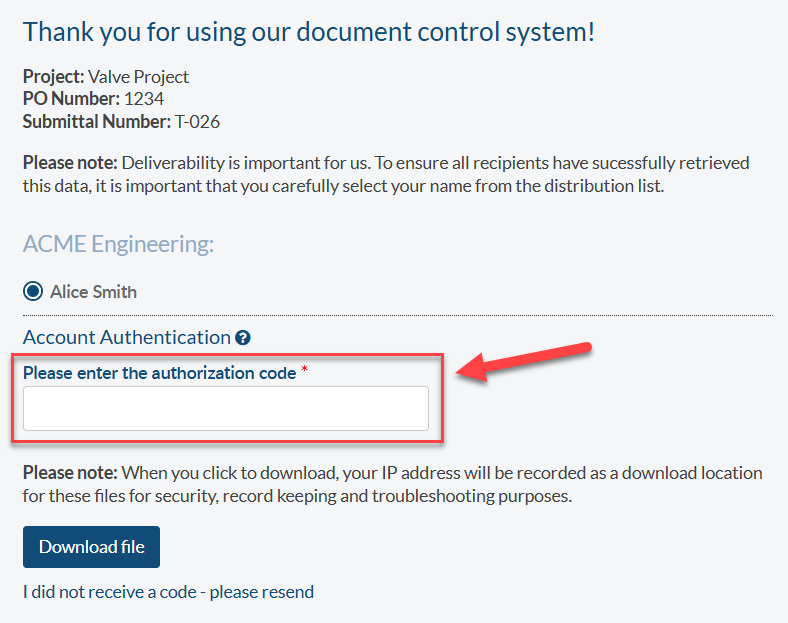788x623 pixels.
Task: Click the red required asterisk marker
Action: (x=304, y=372)
